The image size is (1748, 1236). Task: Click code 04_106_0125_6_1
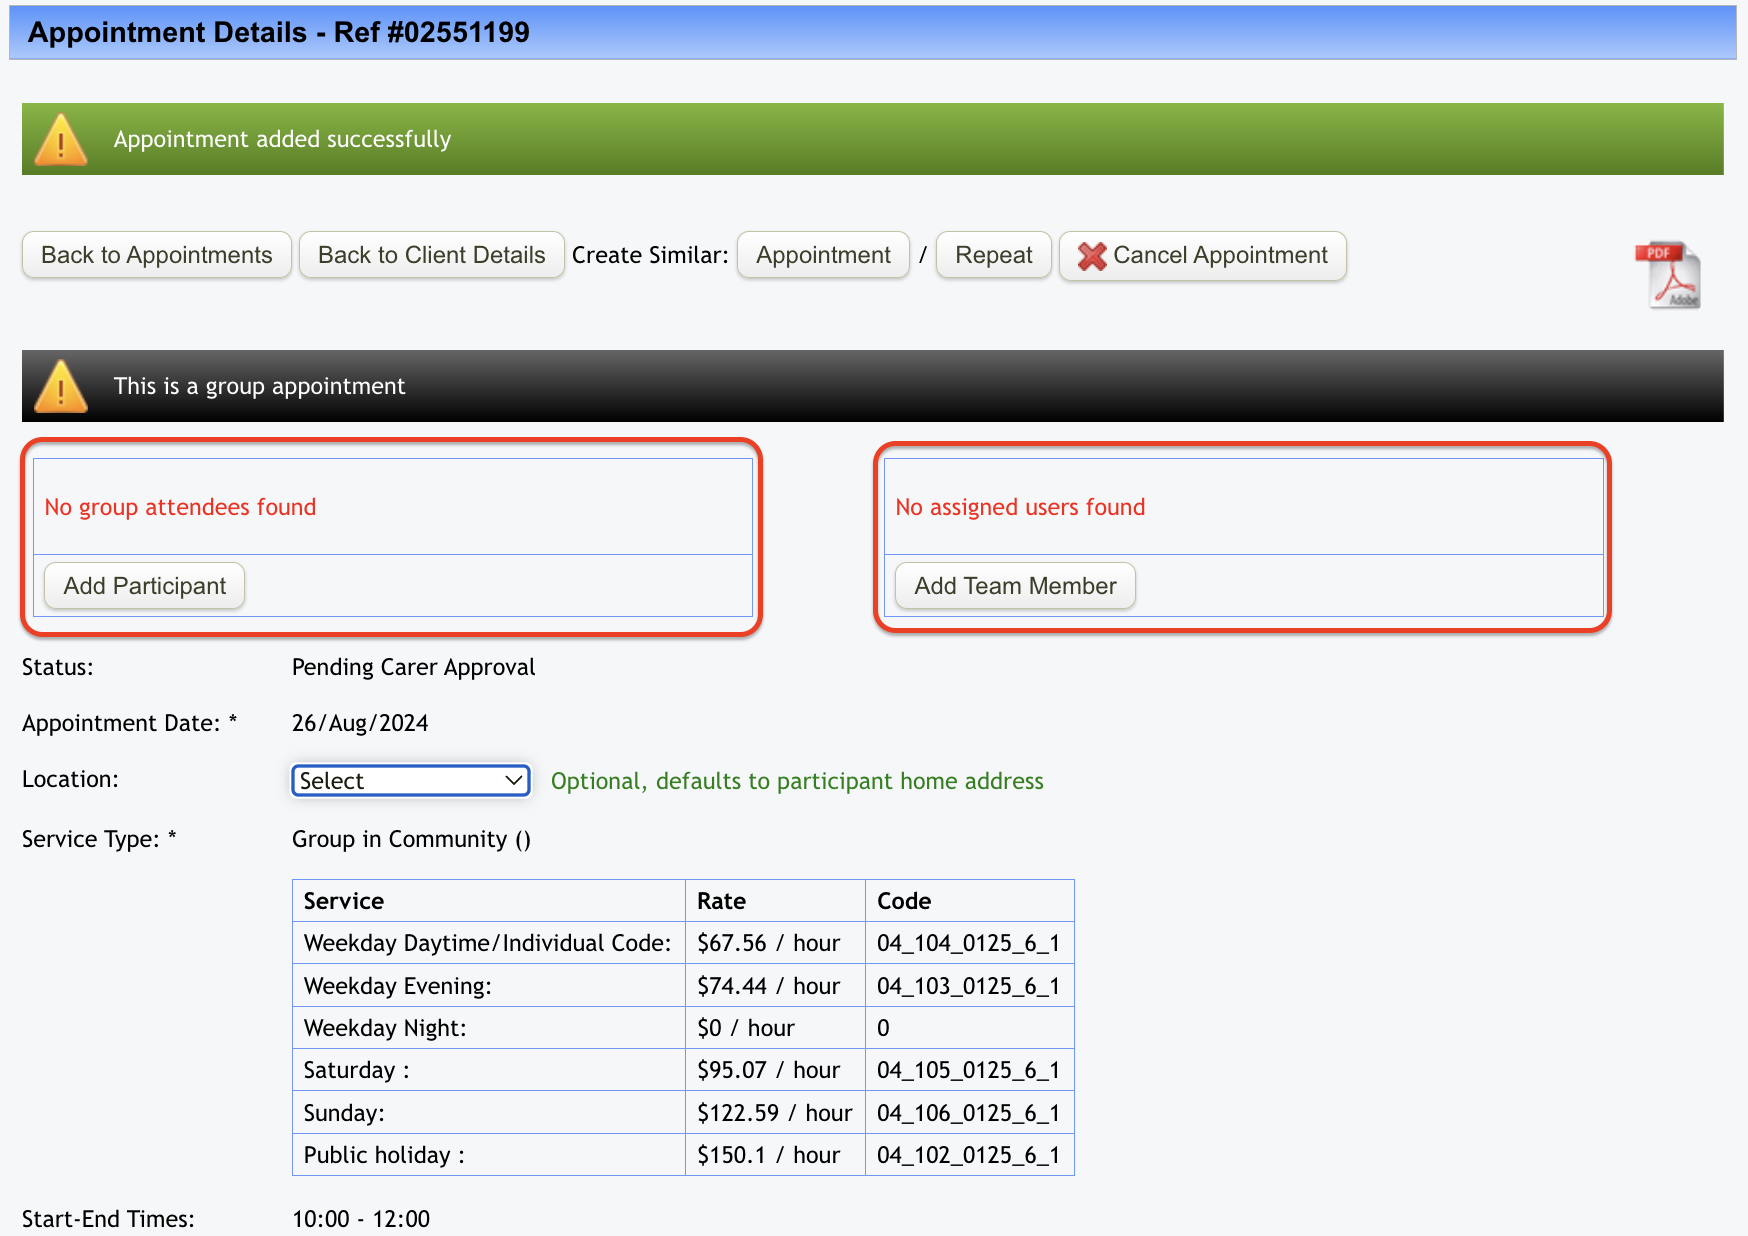point(968,1113)
